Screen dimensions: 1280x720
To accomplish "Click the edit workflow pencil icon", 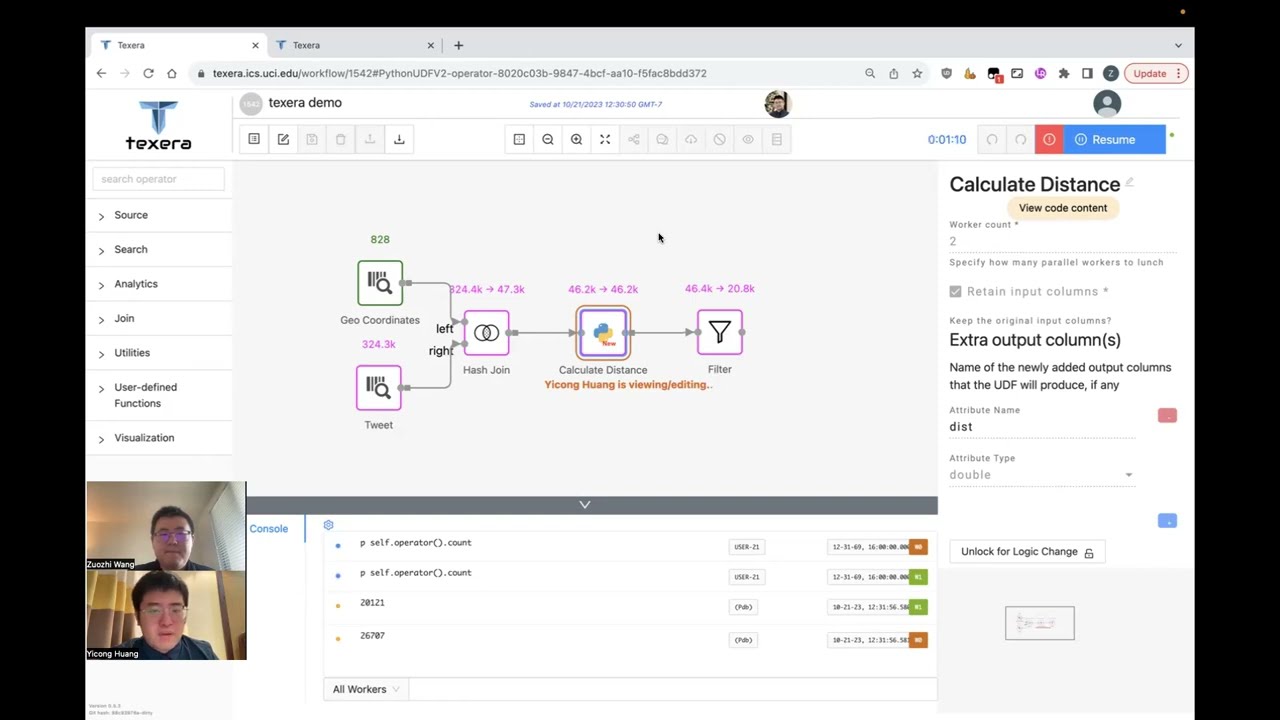I will point(283,139).
